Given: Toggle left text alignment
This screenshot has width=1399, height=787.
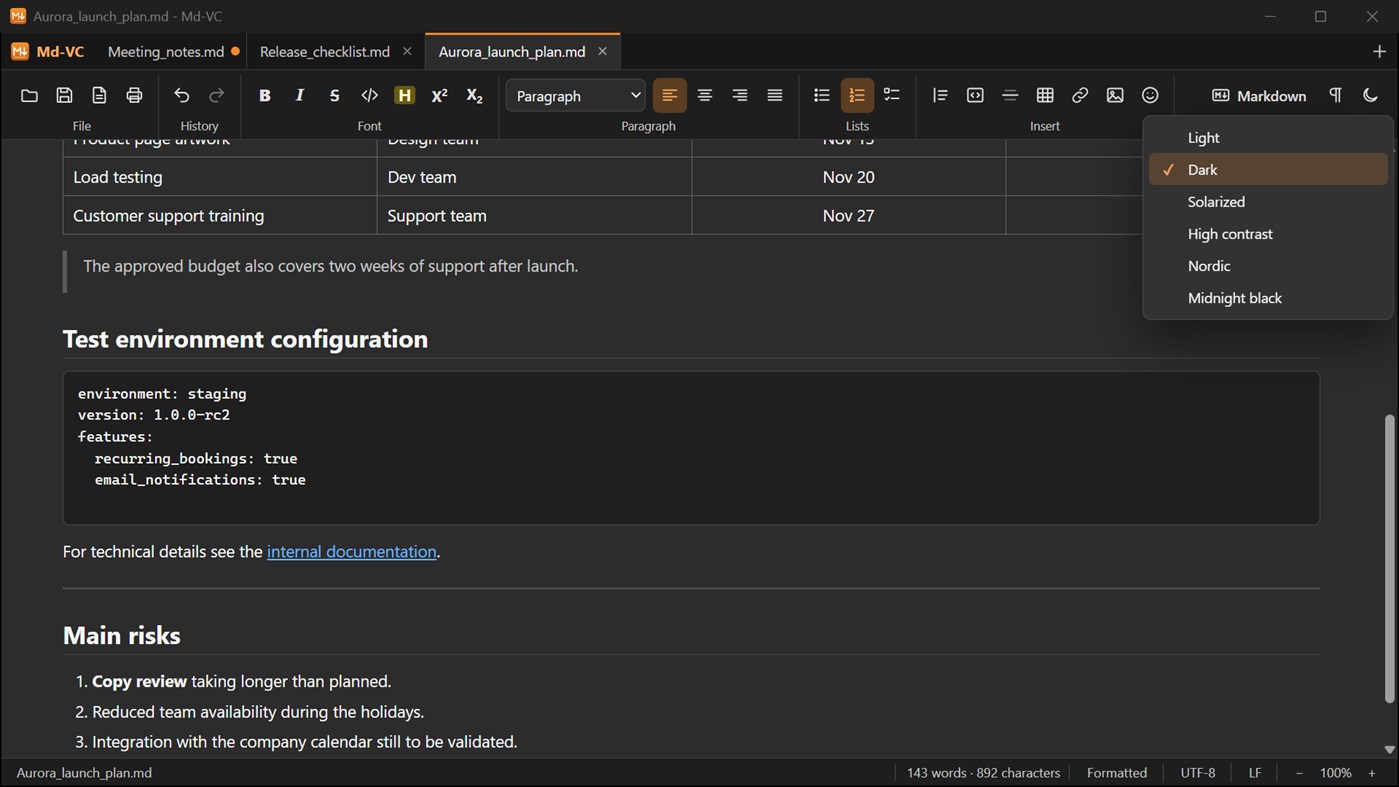Looking at the screenshot, I should pos(670,95).
